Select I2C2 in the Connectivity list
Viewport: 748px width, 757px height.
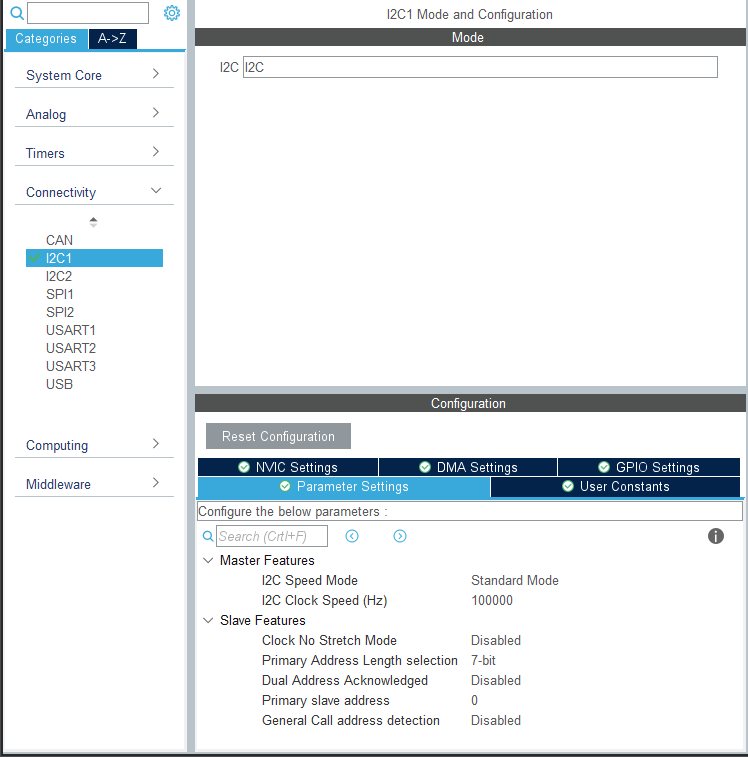59,276
